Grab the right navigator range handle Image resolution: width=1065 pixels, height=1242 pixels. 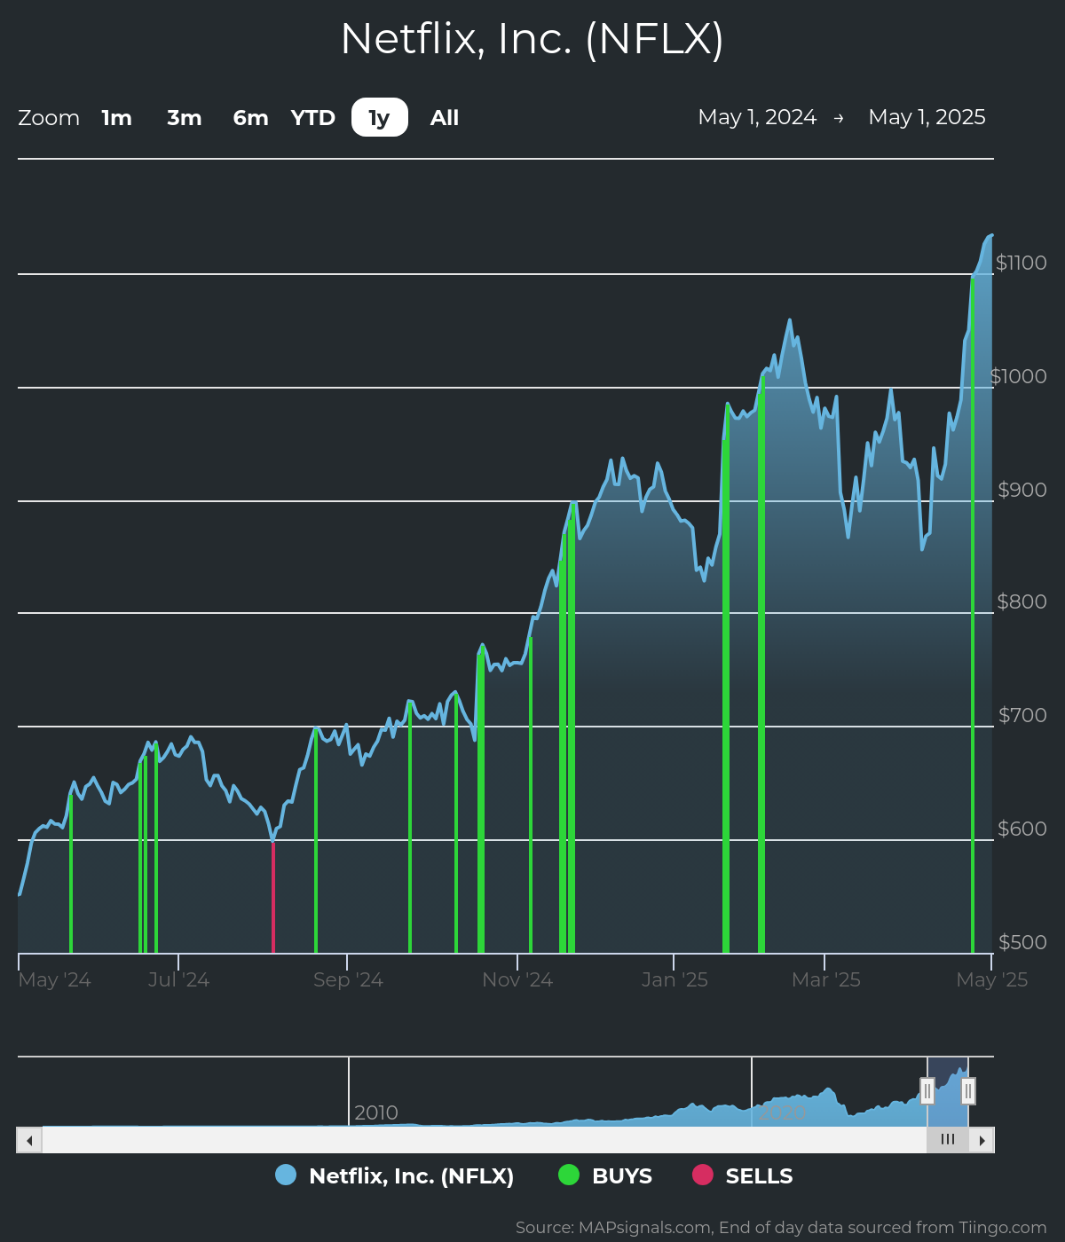pos(968,1090)
